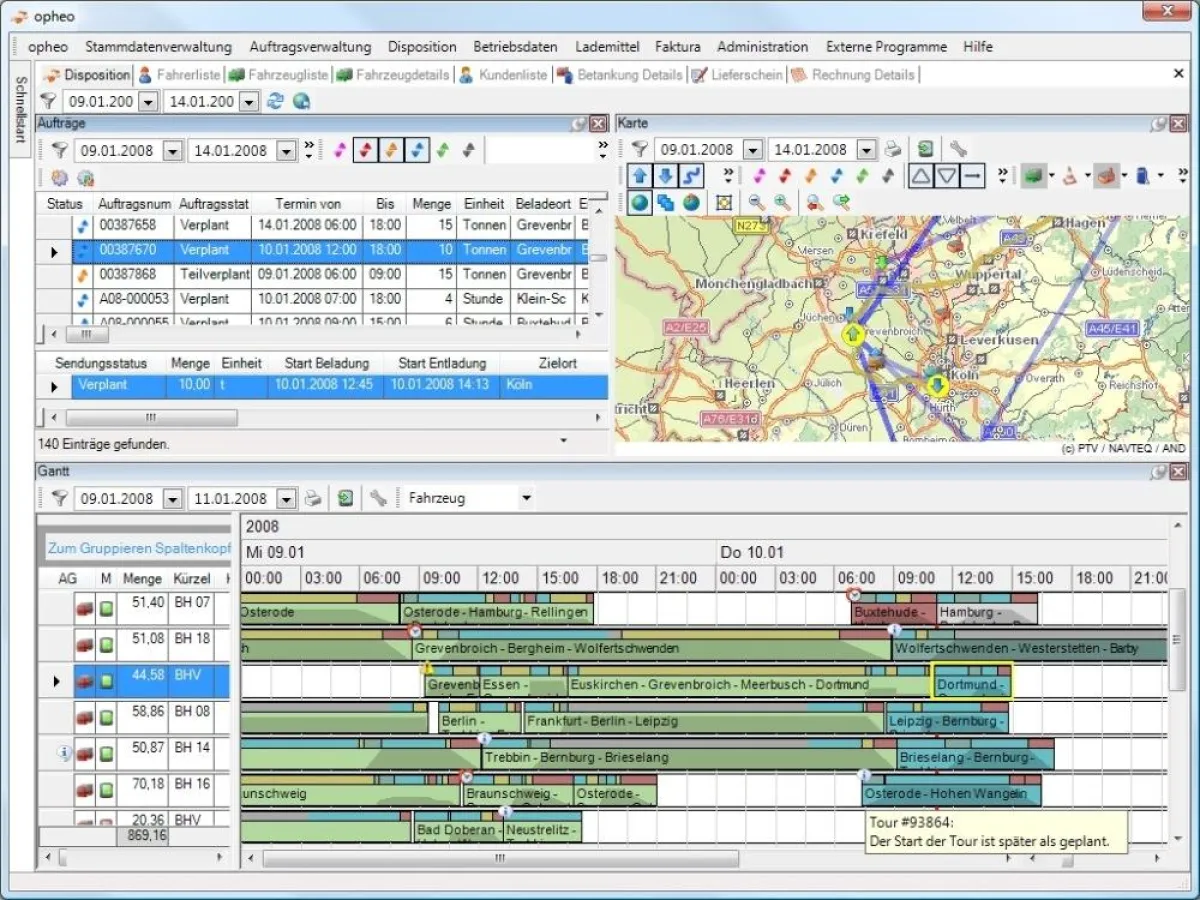
Task: Toggle the blue up-arrow loading point button in Karte
Action: click(641, 176)
